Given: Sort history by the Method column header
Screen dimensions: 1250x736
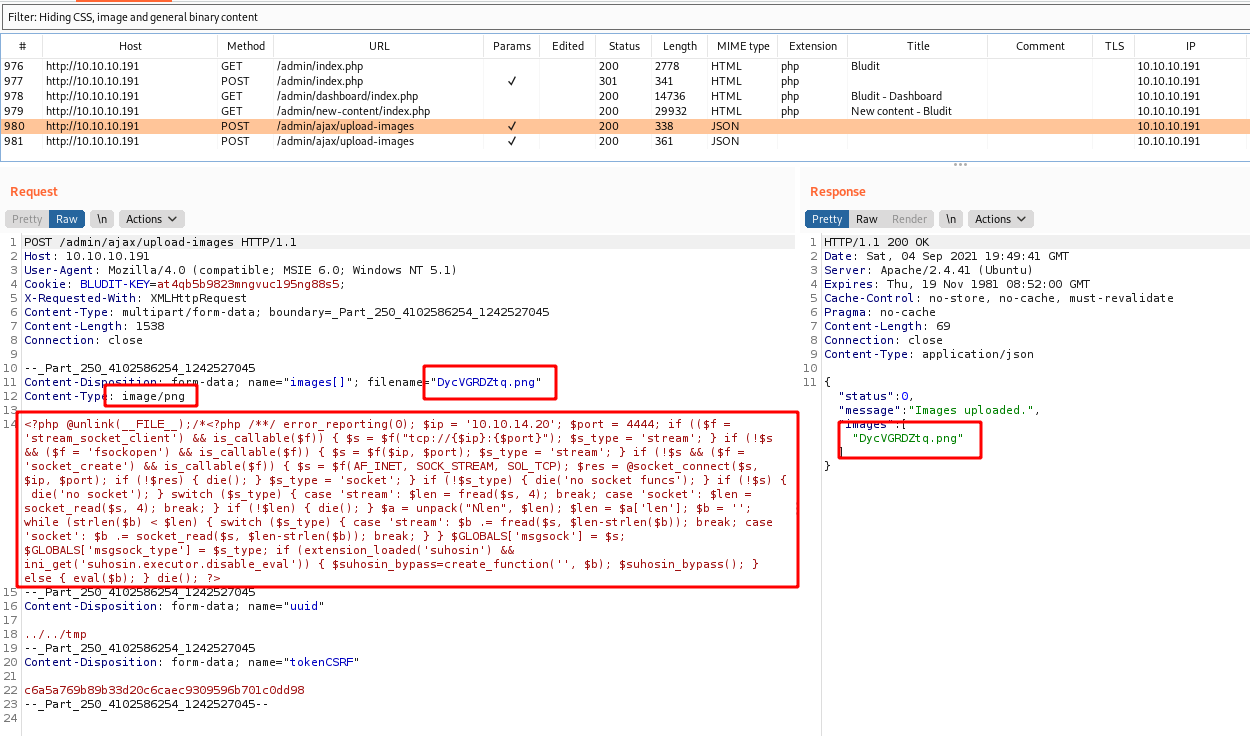Looking at the screenshot, I should (x=246, y=46).
